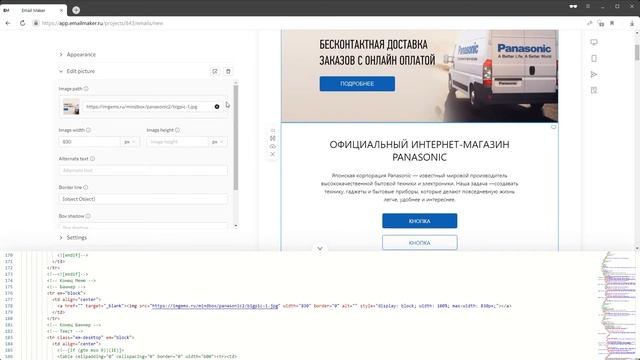The width and height of the screenshot is (640, 360).
Task: Switch to desktop preview mode
Action: (594, 42)
